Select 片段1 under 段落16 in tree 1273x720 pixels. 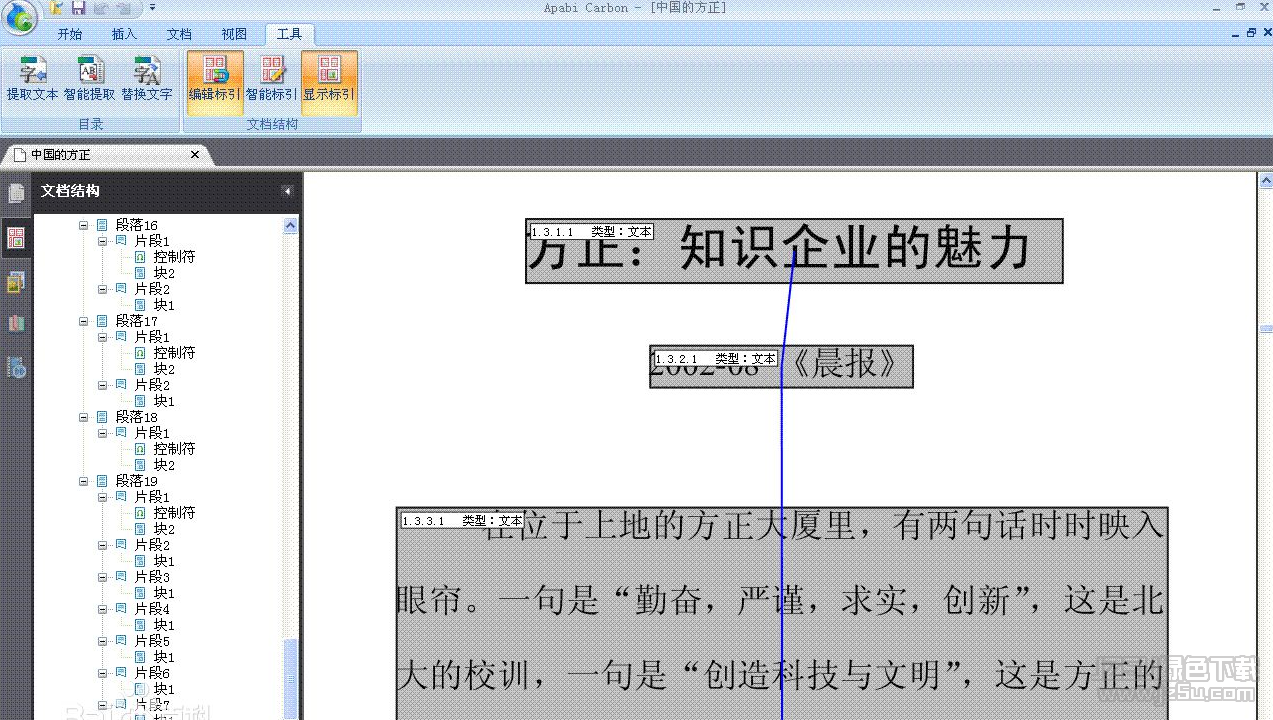(152, 241)
